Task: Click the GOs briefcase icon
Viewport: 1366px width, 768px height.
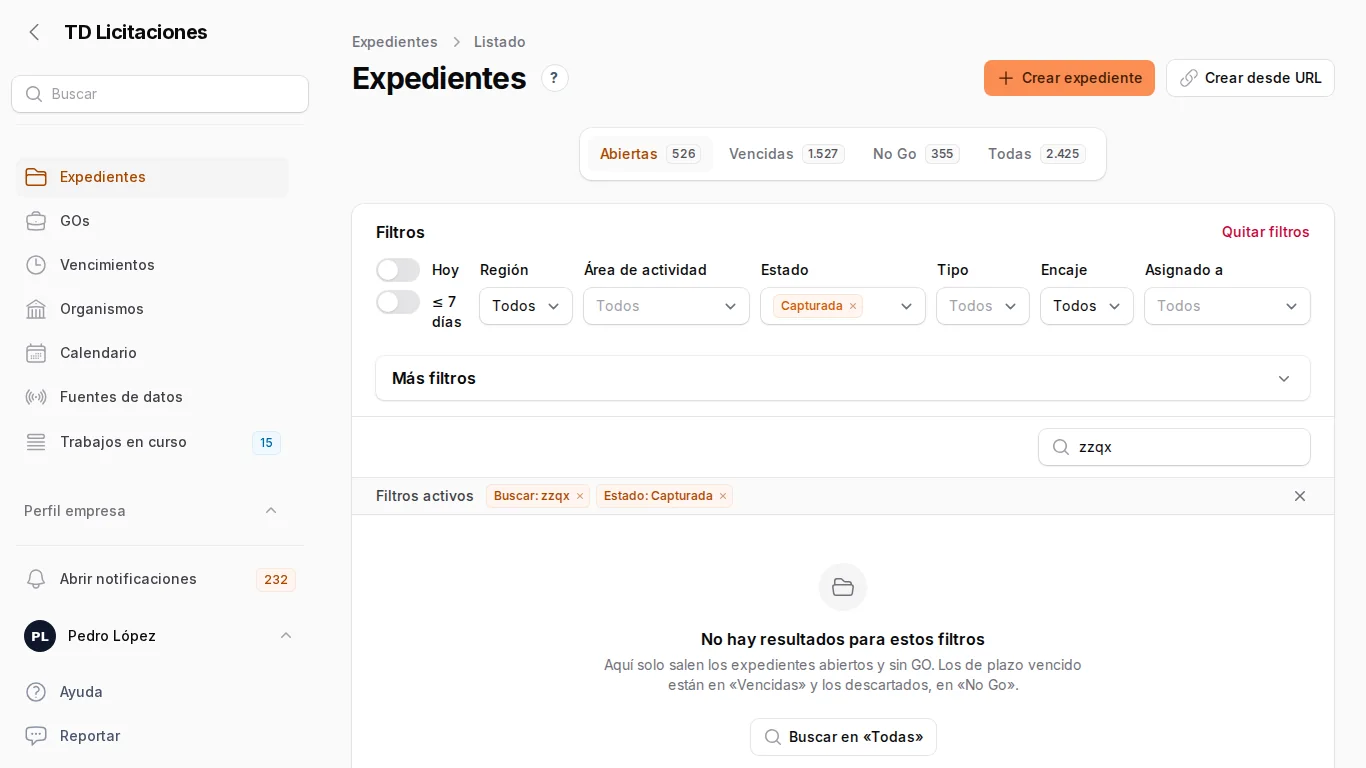Action: tap(36, 221)
